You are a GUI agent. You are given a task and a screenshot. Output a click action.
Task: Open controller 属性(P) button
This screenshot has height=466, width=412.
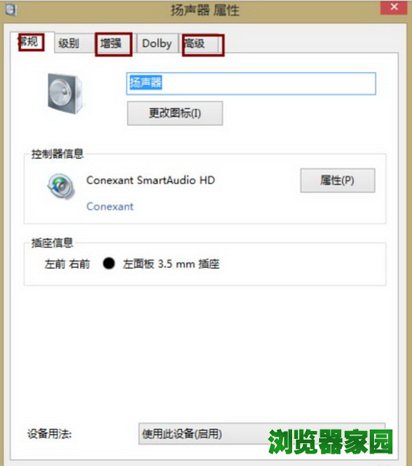[x=337, y=180]
